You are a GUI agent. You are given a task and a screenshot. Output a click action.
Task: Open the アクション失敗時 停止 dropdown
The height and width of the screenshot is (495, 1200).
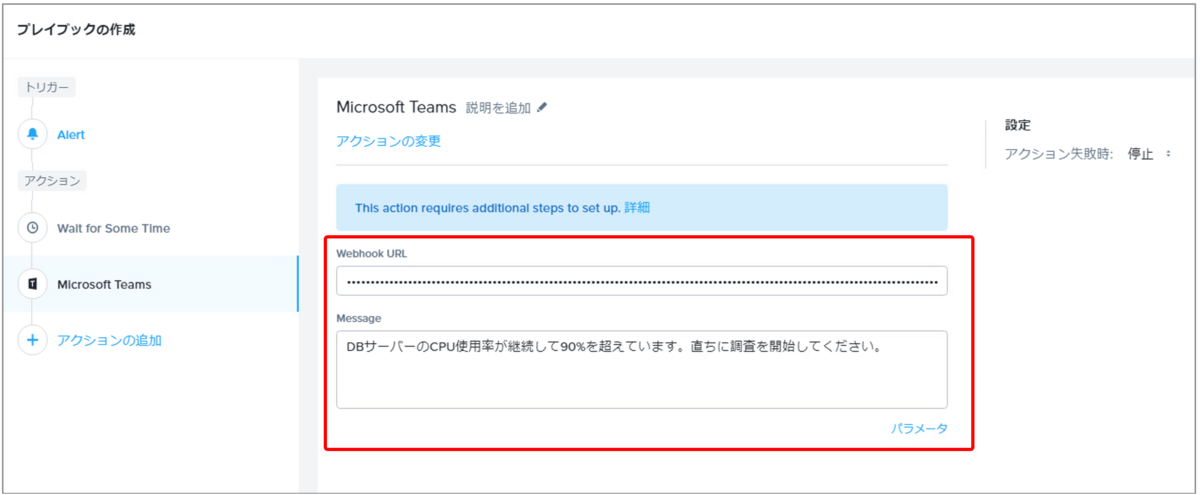coord(1150,154)
